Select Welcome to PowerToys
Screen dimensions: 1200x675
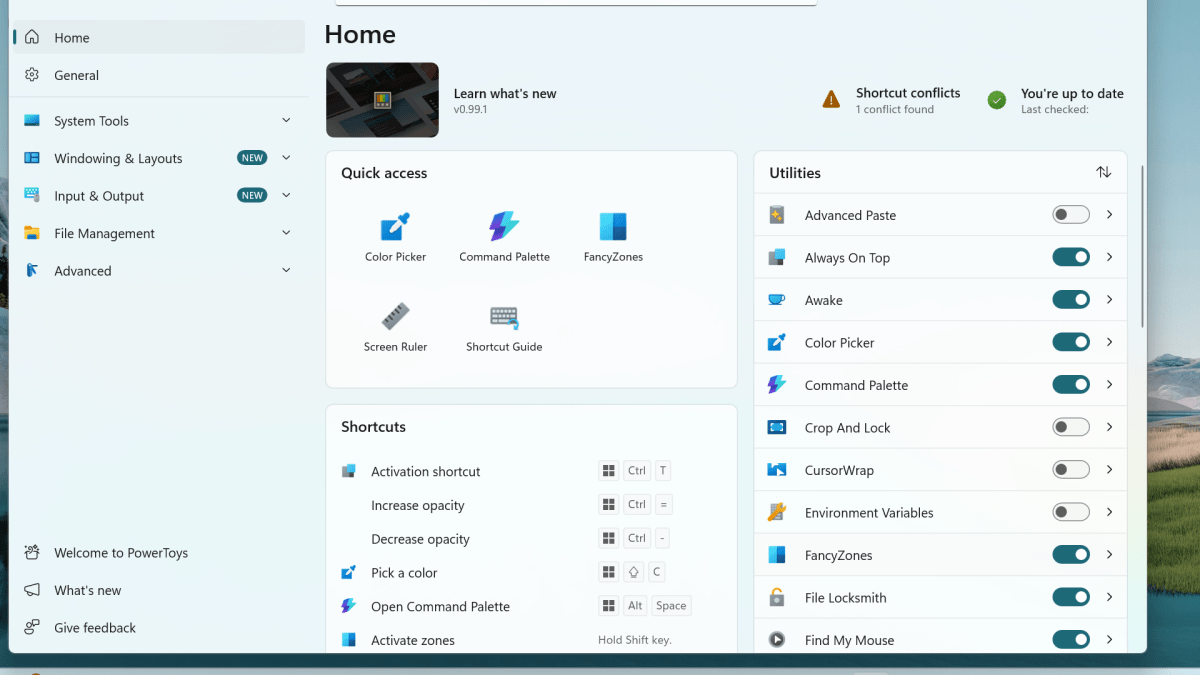(160, 553)
